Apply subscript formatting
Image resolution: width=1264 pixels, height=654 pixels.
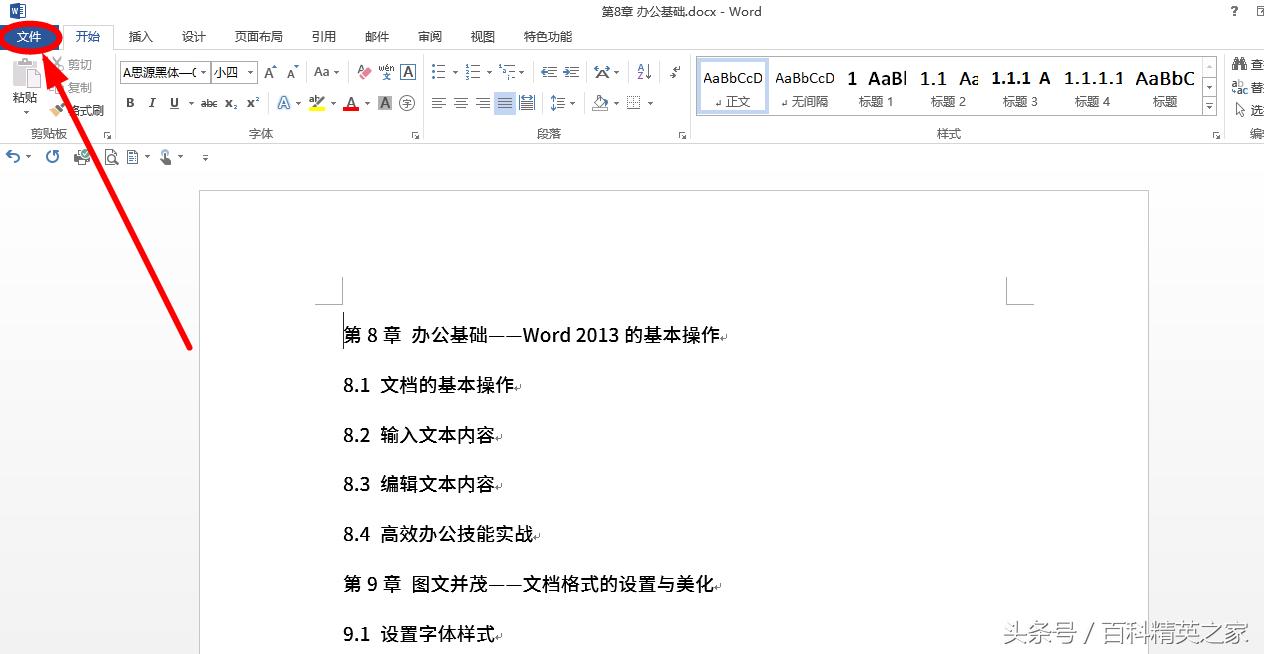coord(232,103)
